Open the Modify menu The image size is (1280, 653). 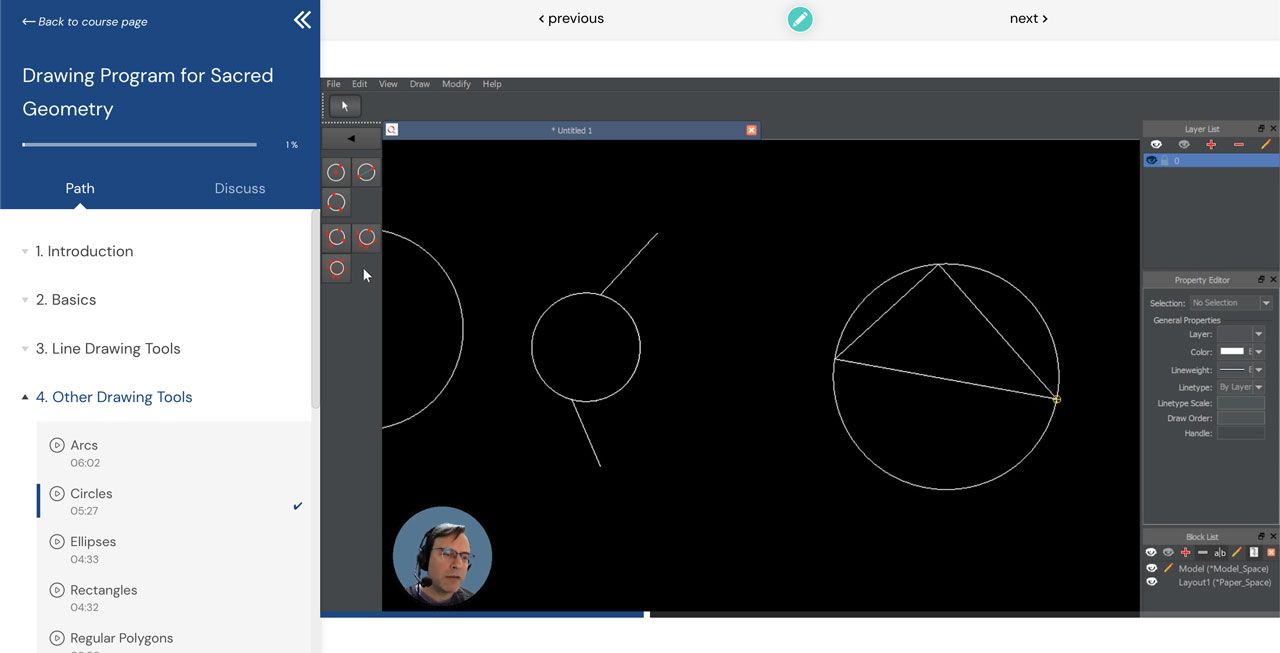[x=456, y=84]
